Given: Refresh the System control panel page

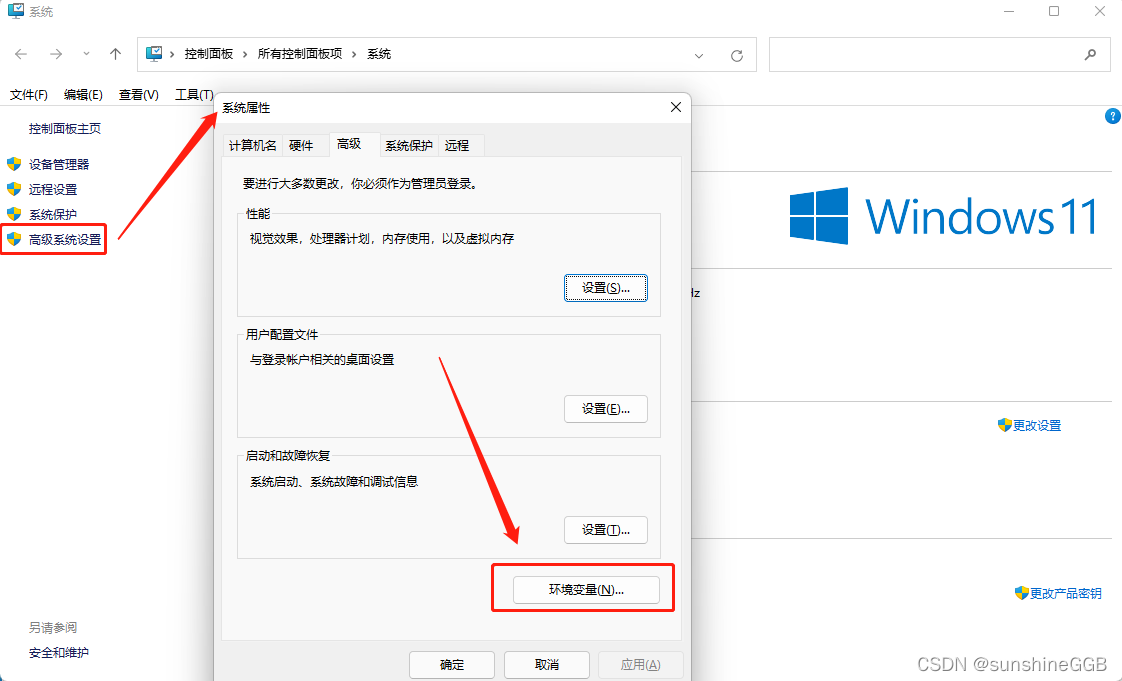Looking at the screenshot, I should point(736,55).
